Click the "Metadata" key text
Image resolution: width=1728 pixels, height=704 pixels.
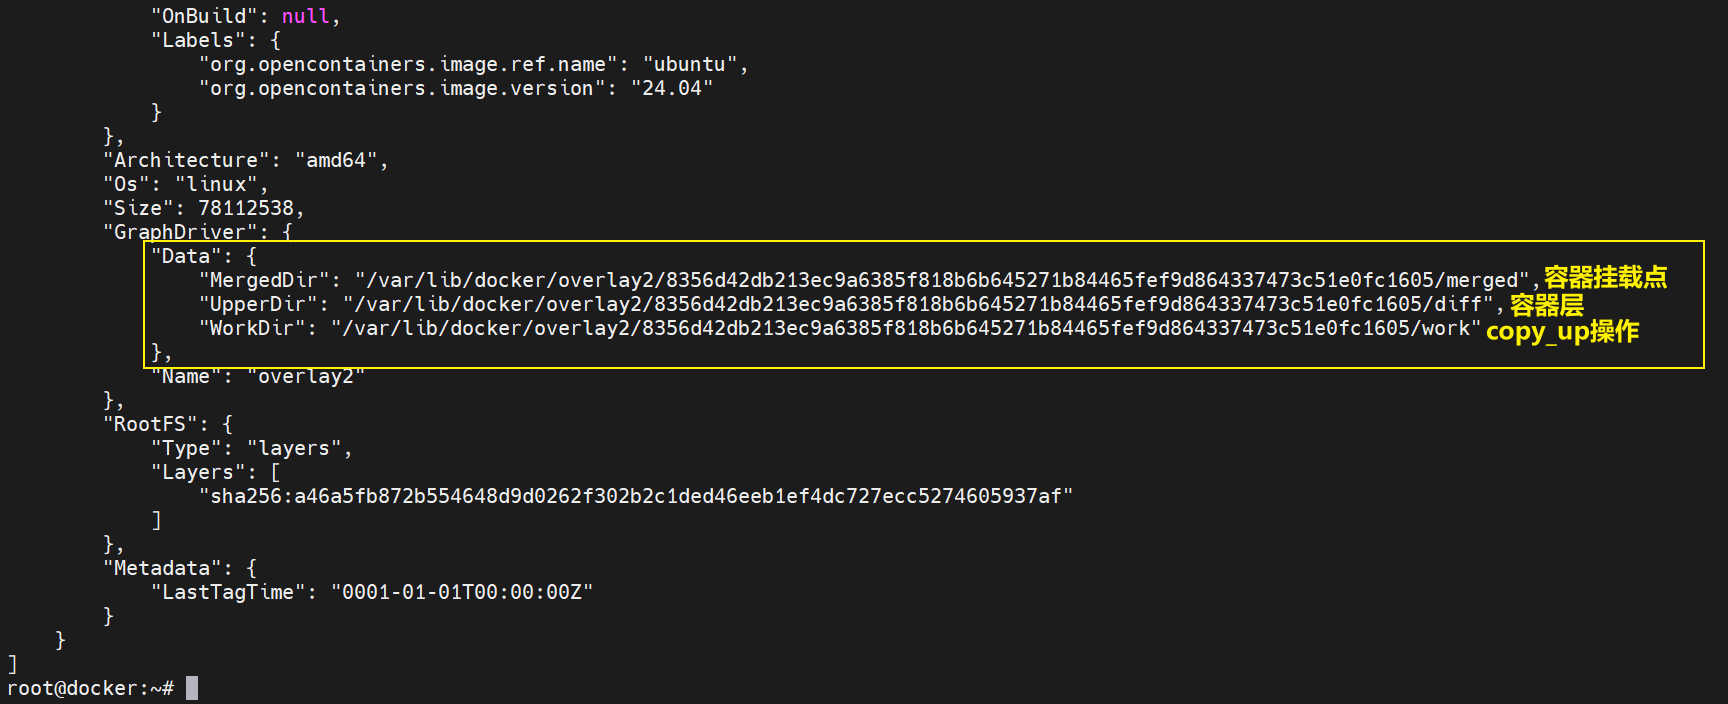point(162,569)
